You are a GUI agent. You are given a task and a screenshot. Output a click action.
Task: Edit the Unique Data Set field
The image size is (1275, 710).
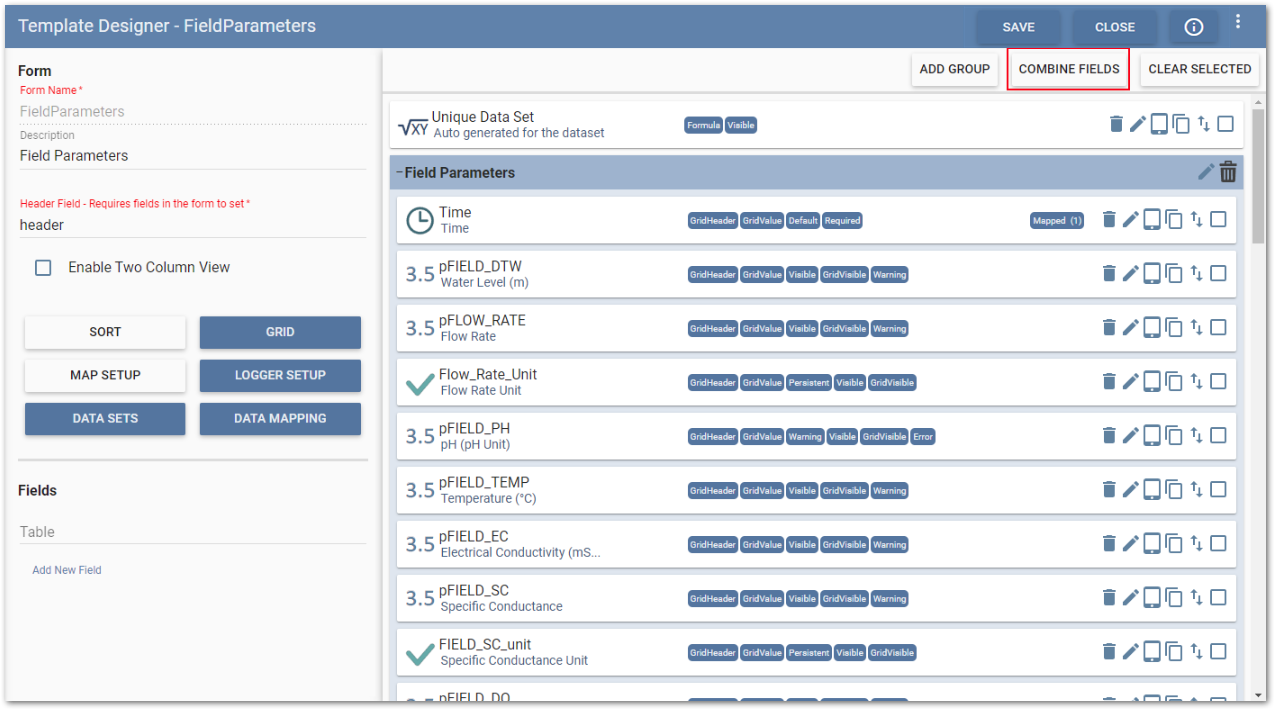(x=1137, y=124)
